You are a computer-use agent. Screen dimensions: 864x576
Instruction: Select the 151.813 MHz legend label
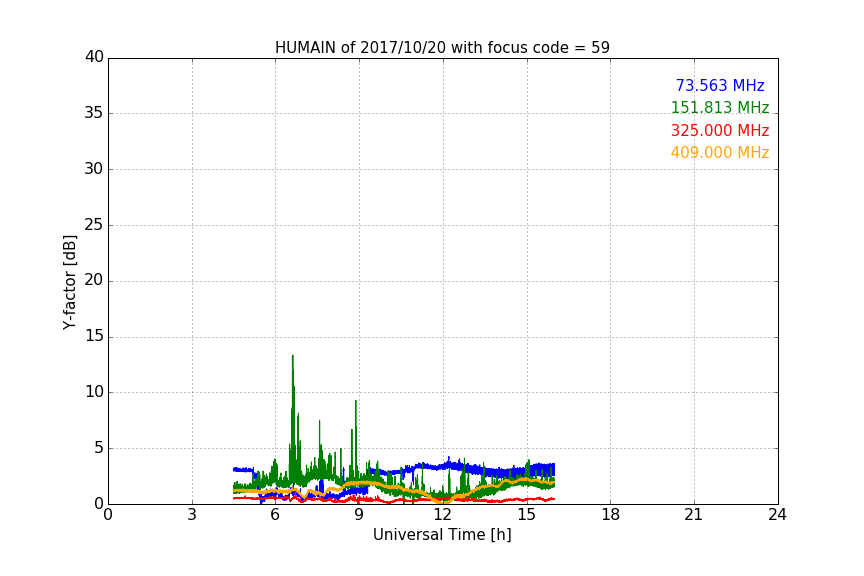coord(720,108)
